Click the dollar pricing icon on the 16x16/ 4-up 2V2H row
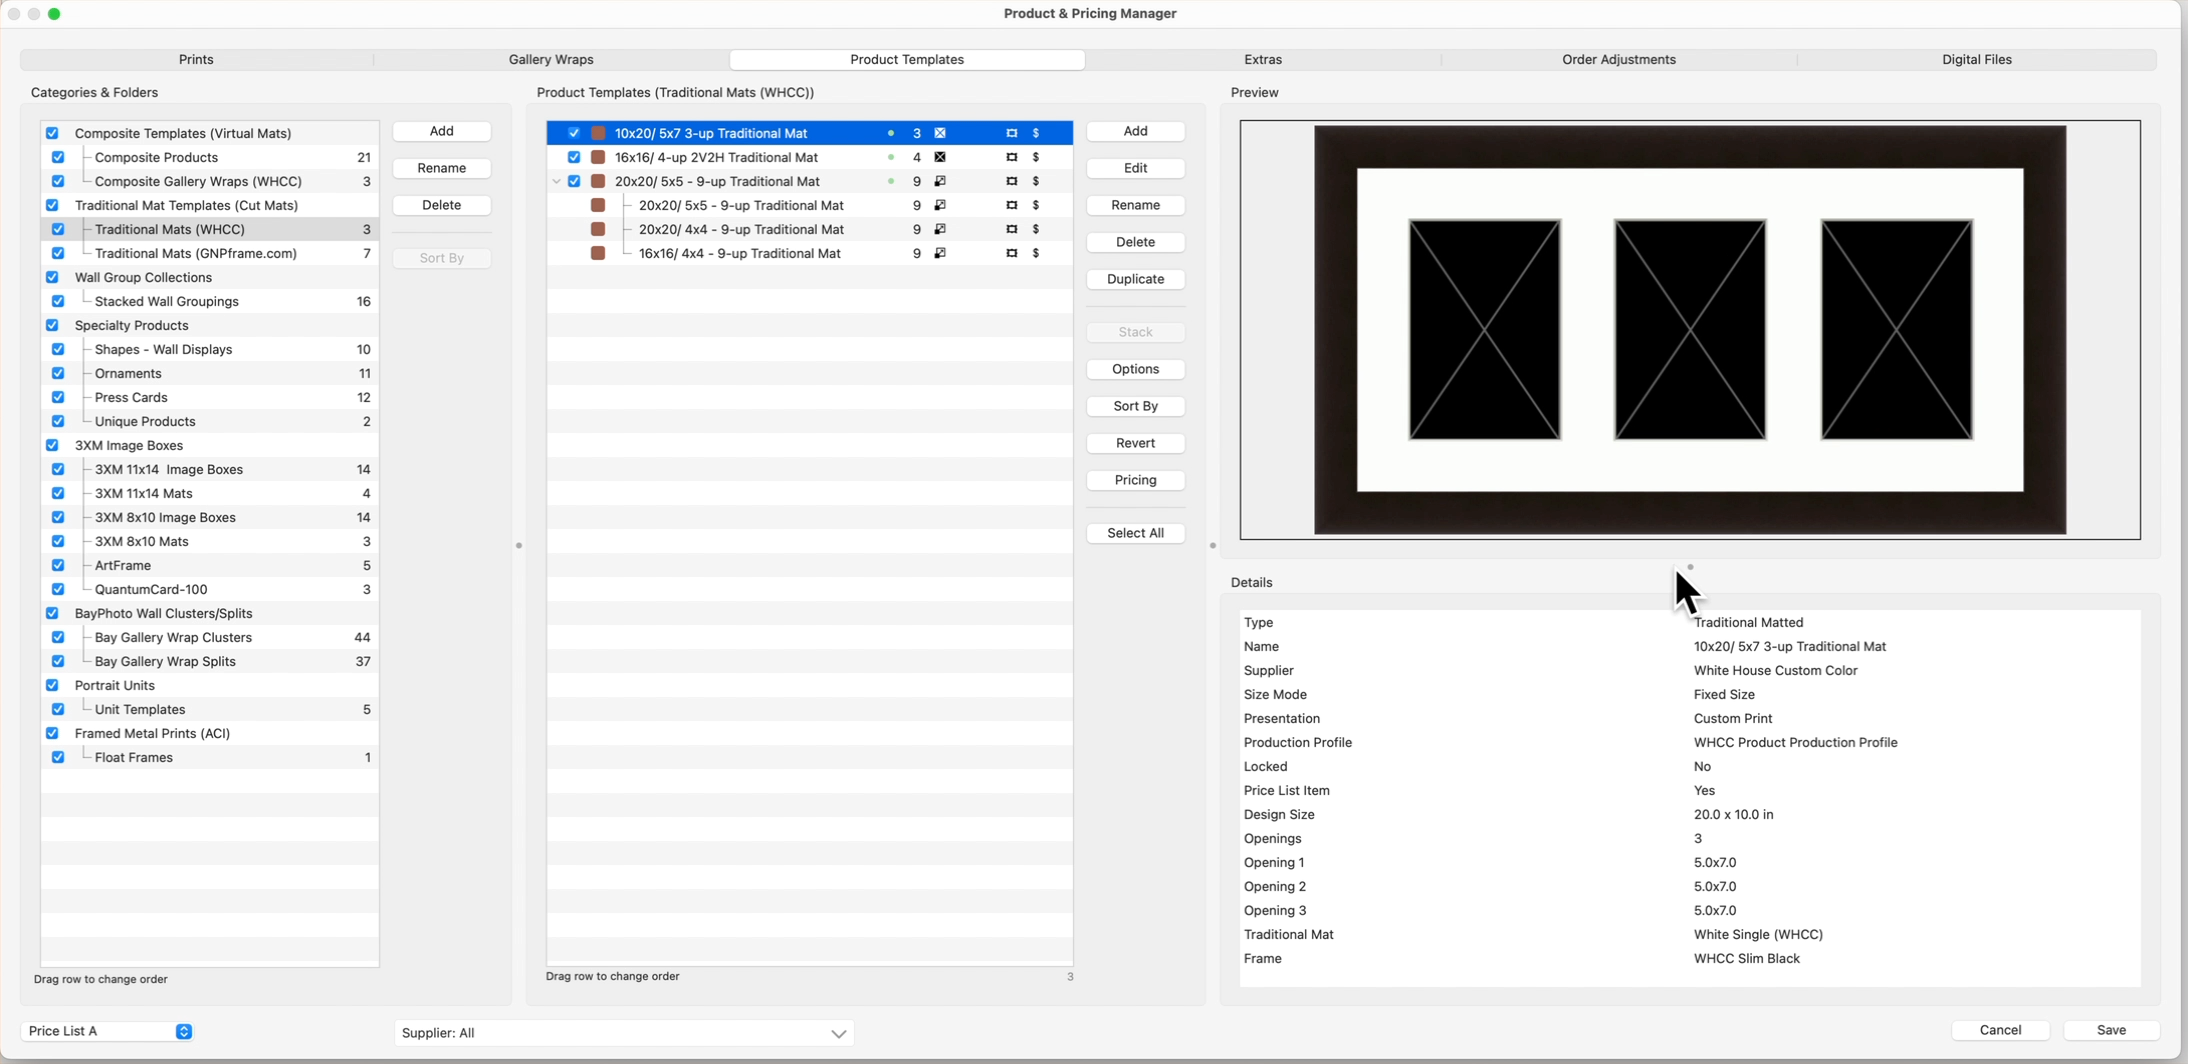 pos(1035,157)
